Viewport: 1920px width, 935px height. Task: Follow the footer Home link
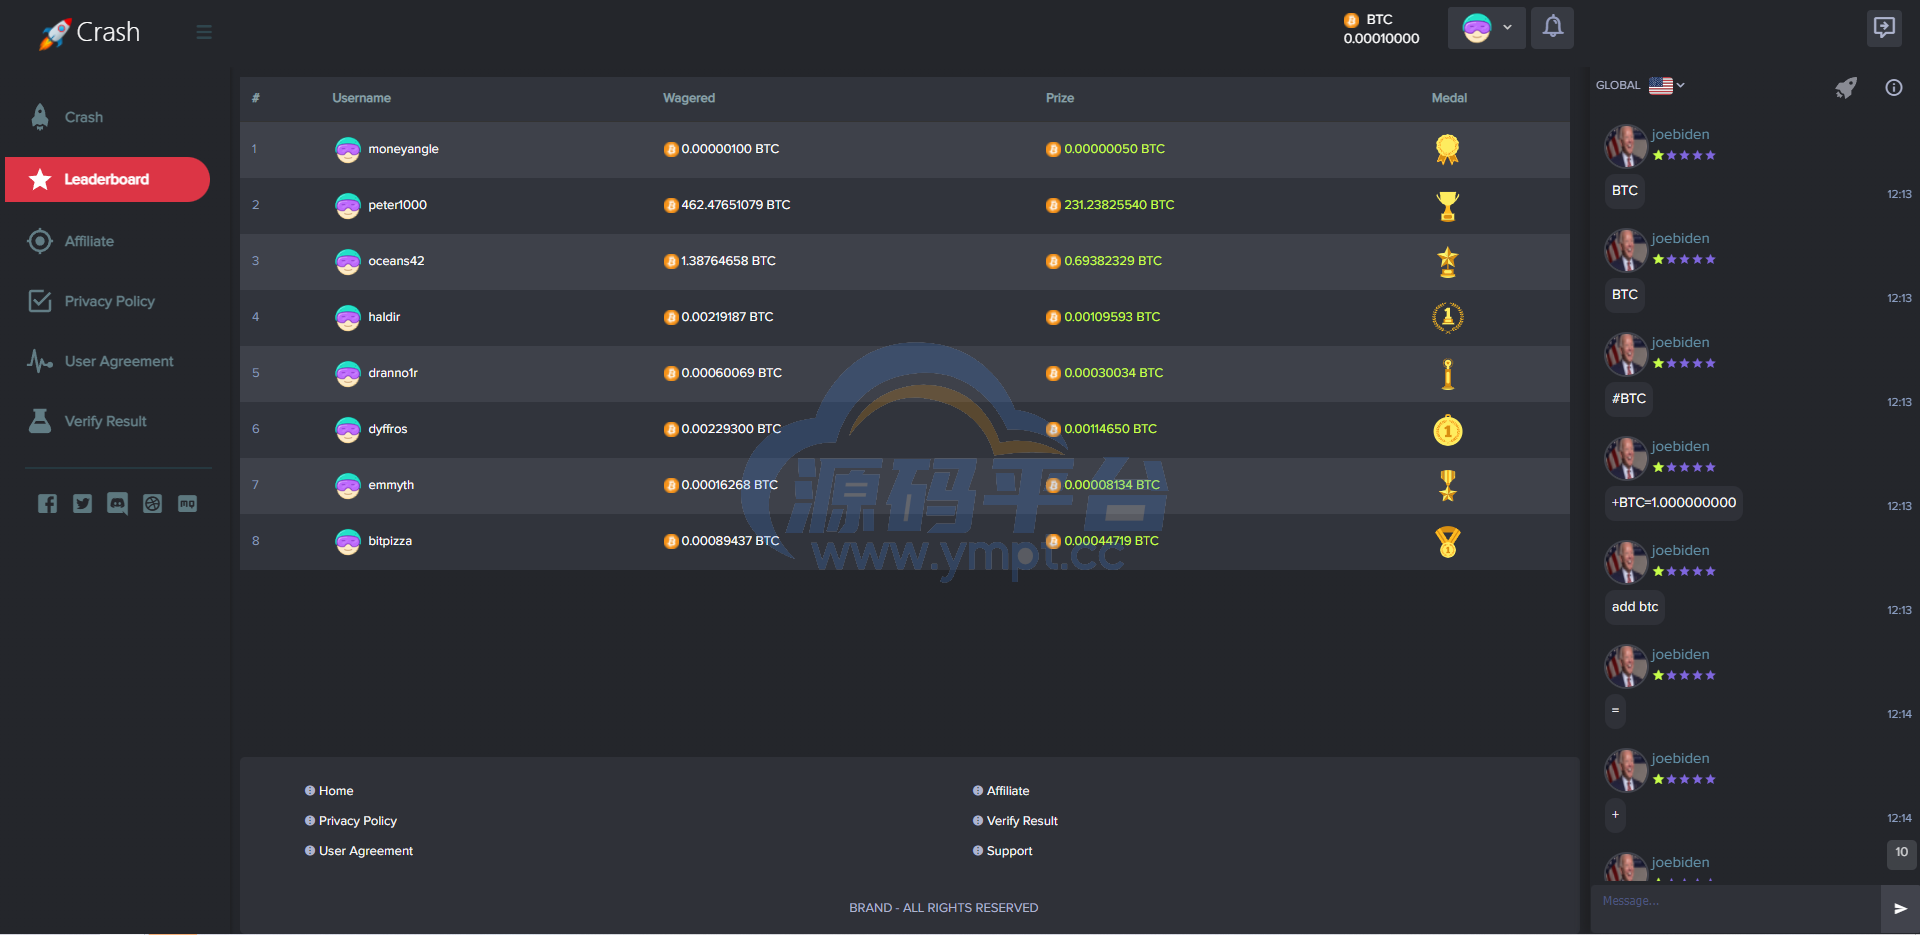[x=336, y=791]
